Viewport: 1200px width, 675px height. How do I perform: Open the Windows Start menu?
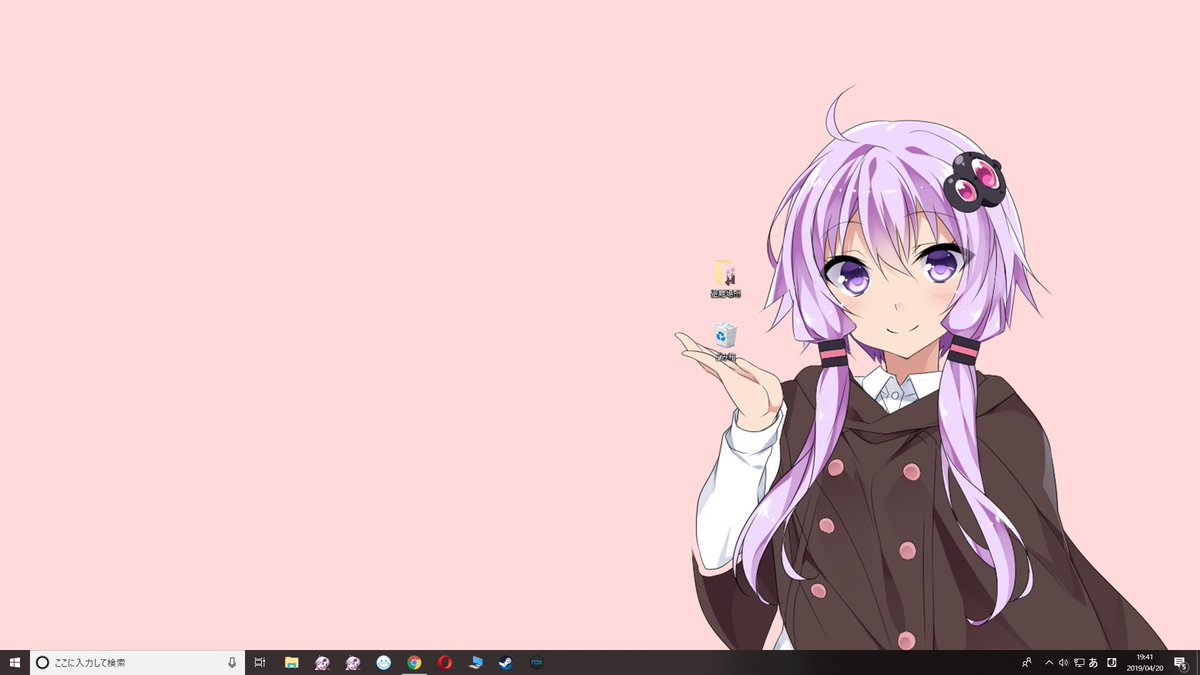click(15, 662)
